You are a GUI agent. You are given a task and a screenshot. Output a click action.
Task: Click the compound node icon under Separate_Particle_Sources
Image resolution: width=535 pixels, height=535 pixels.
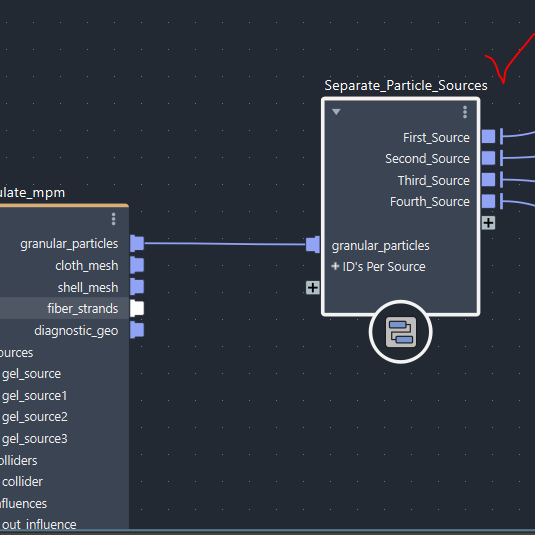[x=401, y=332]
